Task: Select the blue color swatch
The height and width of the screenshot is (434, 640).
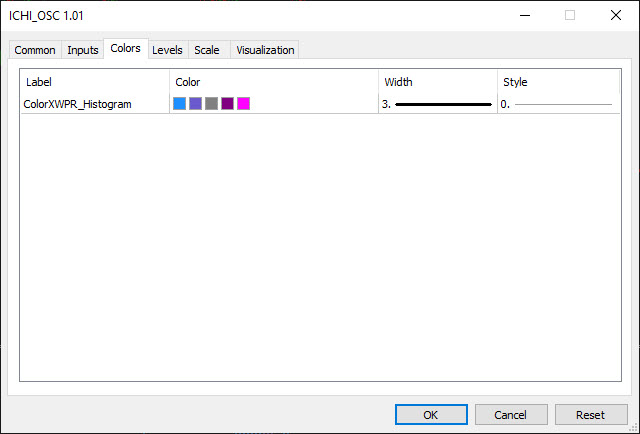Action: click(179, 103)
